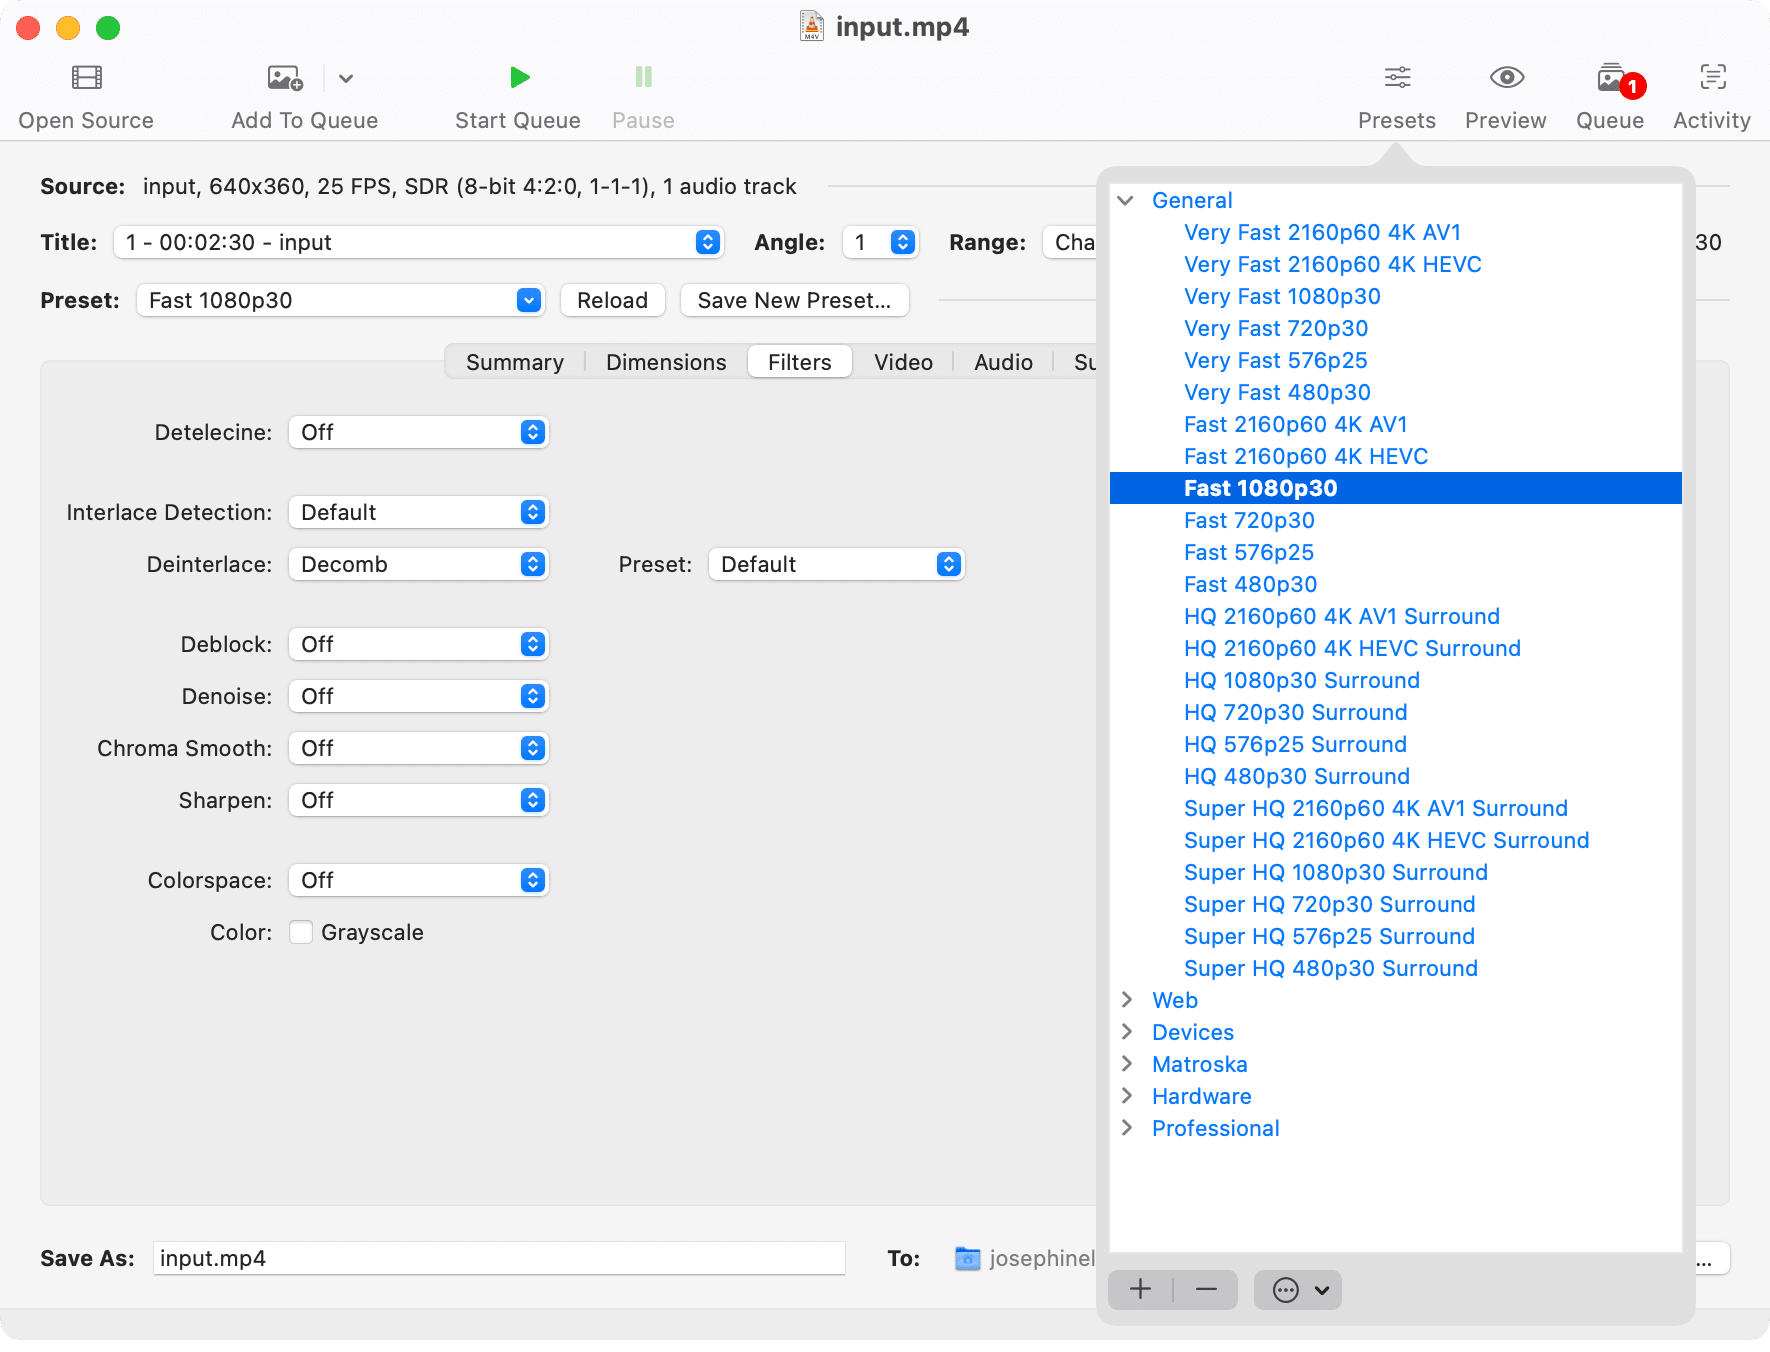The width and height of the screenshot is (1770, 1352).
Task: Show the Queue window icon
Action: coord(1610,78)
